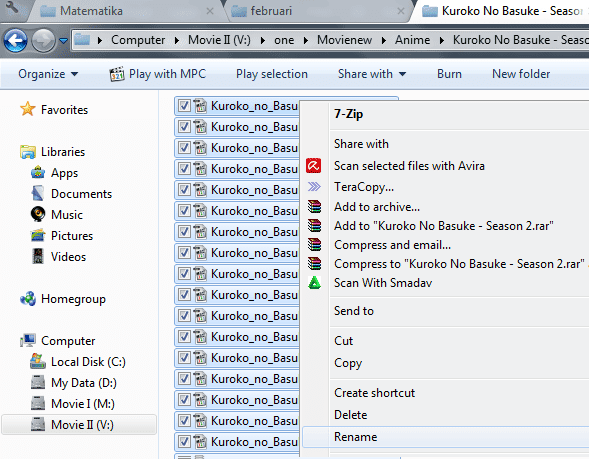The height and width of the screenshot is (459, 589).
Task: Open Apps library icon in sidebar
Action: (x=38, y=172)
